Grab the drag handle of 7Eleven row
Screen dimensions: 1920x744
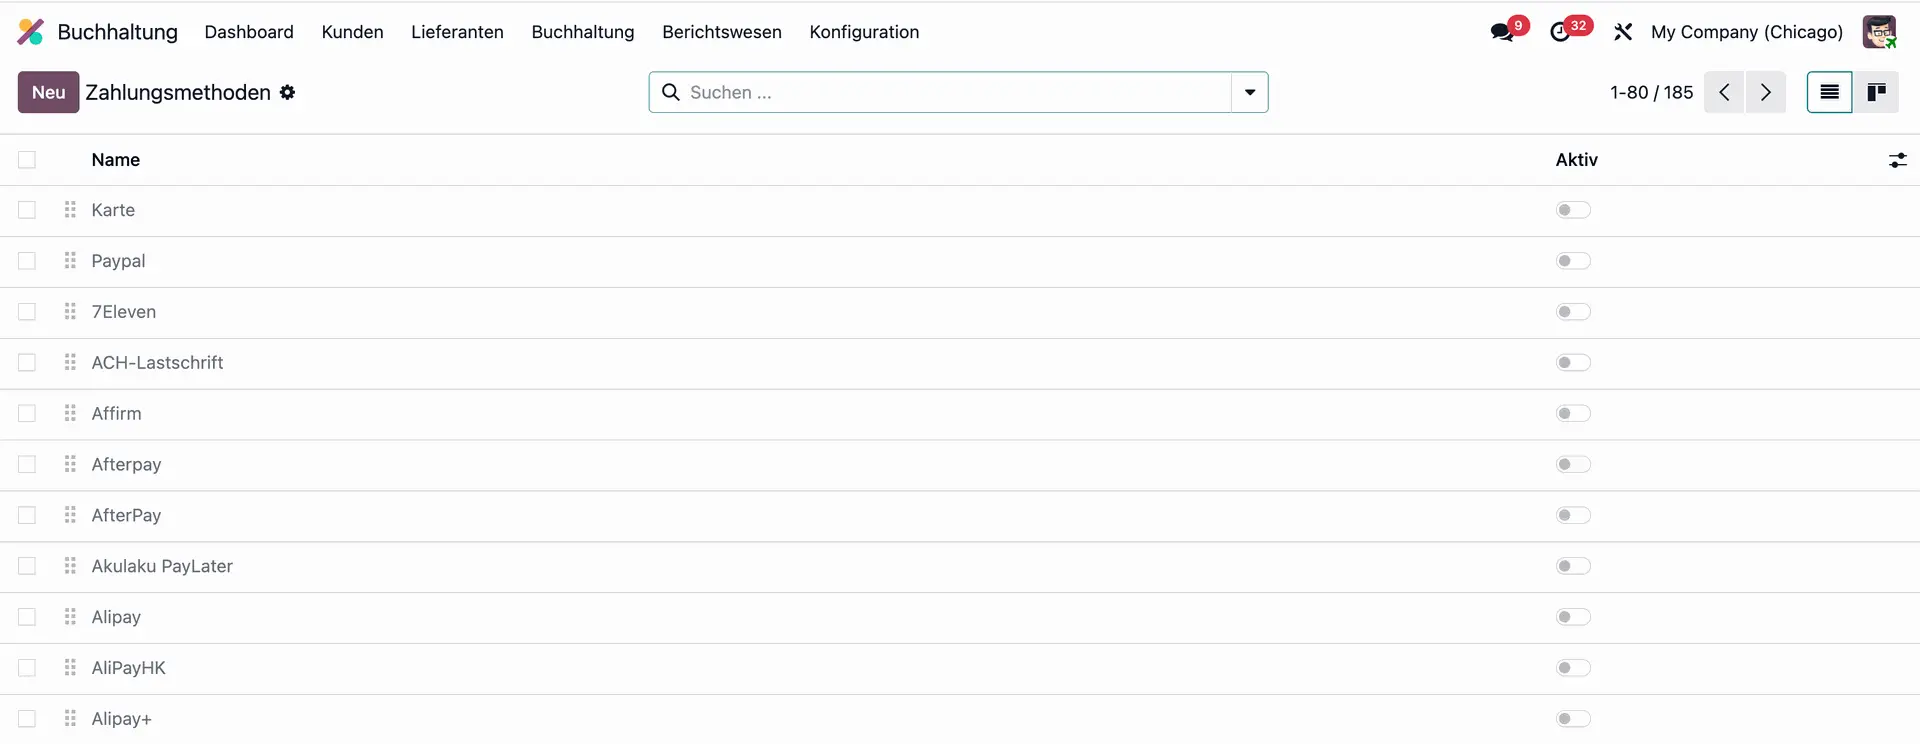pyautogui.click(x=70, y=312)
